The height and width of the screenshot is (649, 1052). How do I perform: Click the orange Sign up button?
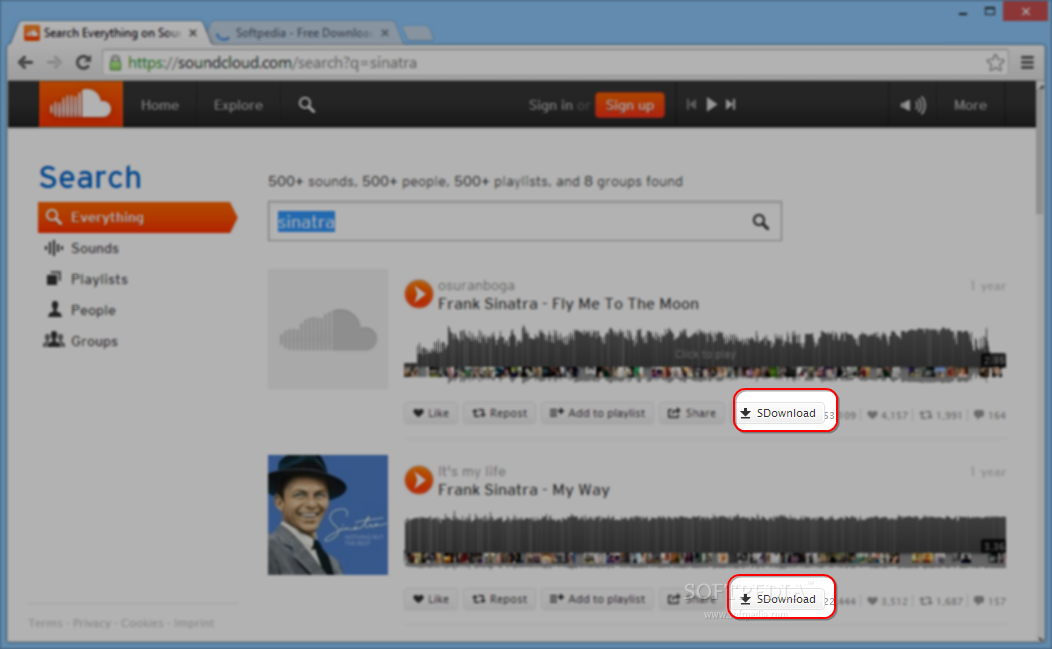point(629,105)
